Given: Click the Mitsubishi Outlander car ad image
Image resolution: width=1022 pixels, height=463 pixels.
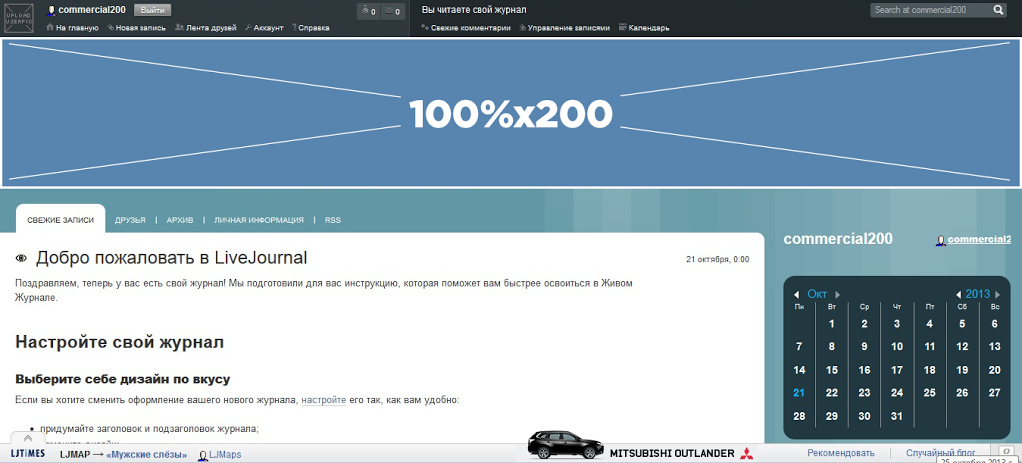Looking at the screenshot, I should (x=565, y=447).
